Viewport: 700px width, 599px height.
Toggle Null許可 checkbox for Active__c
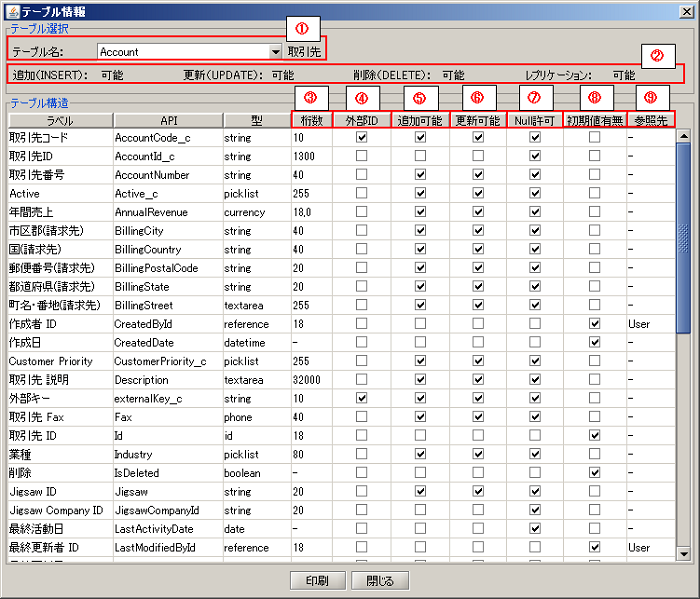pos(535,193)
